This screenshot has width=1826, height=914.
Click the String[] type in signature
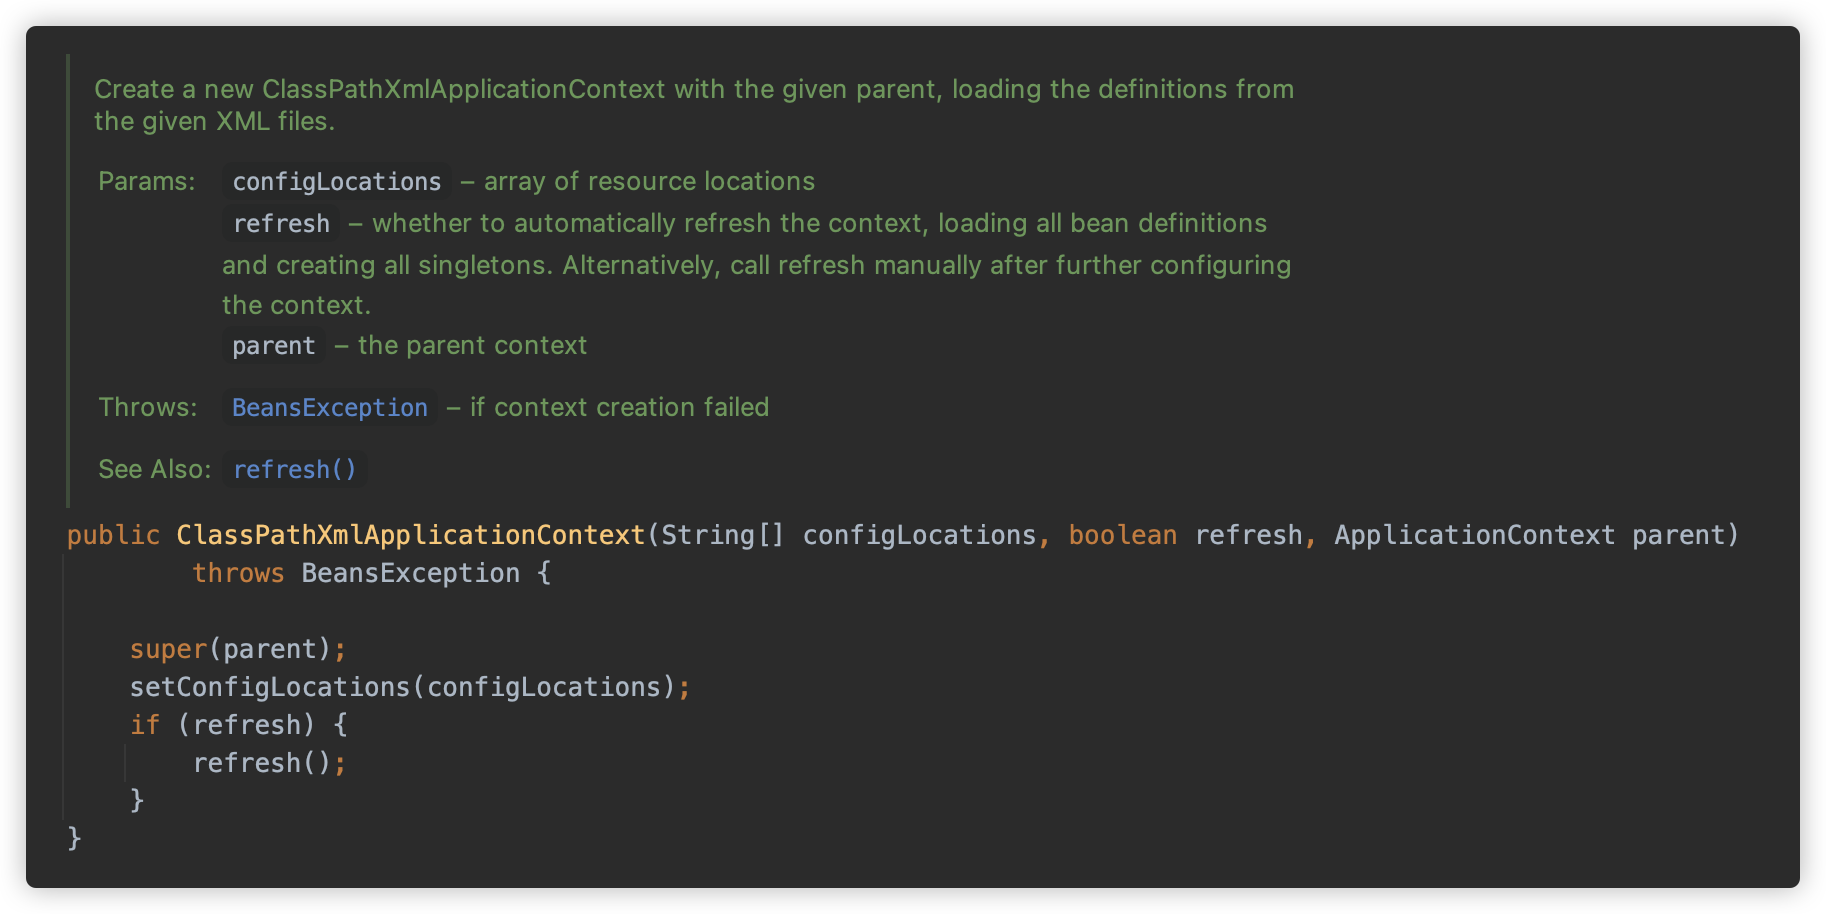(723, 535)
